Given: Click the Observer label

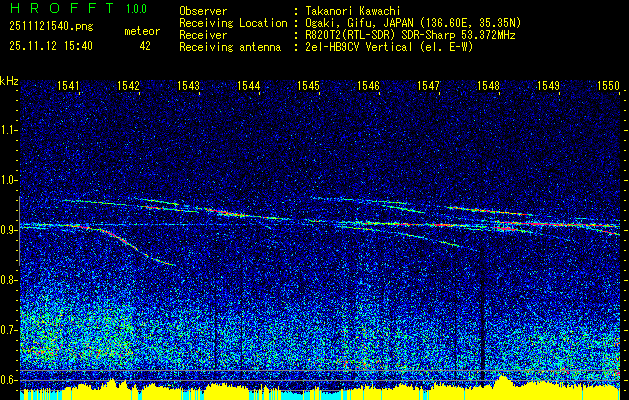Looking at the screenshot, I should [203, 11].
